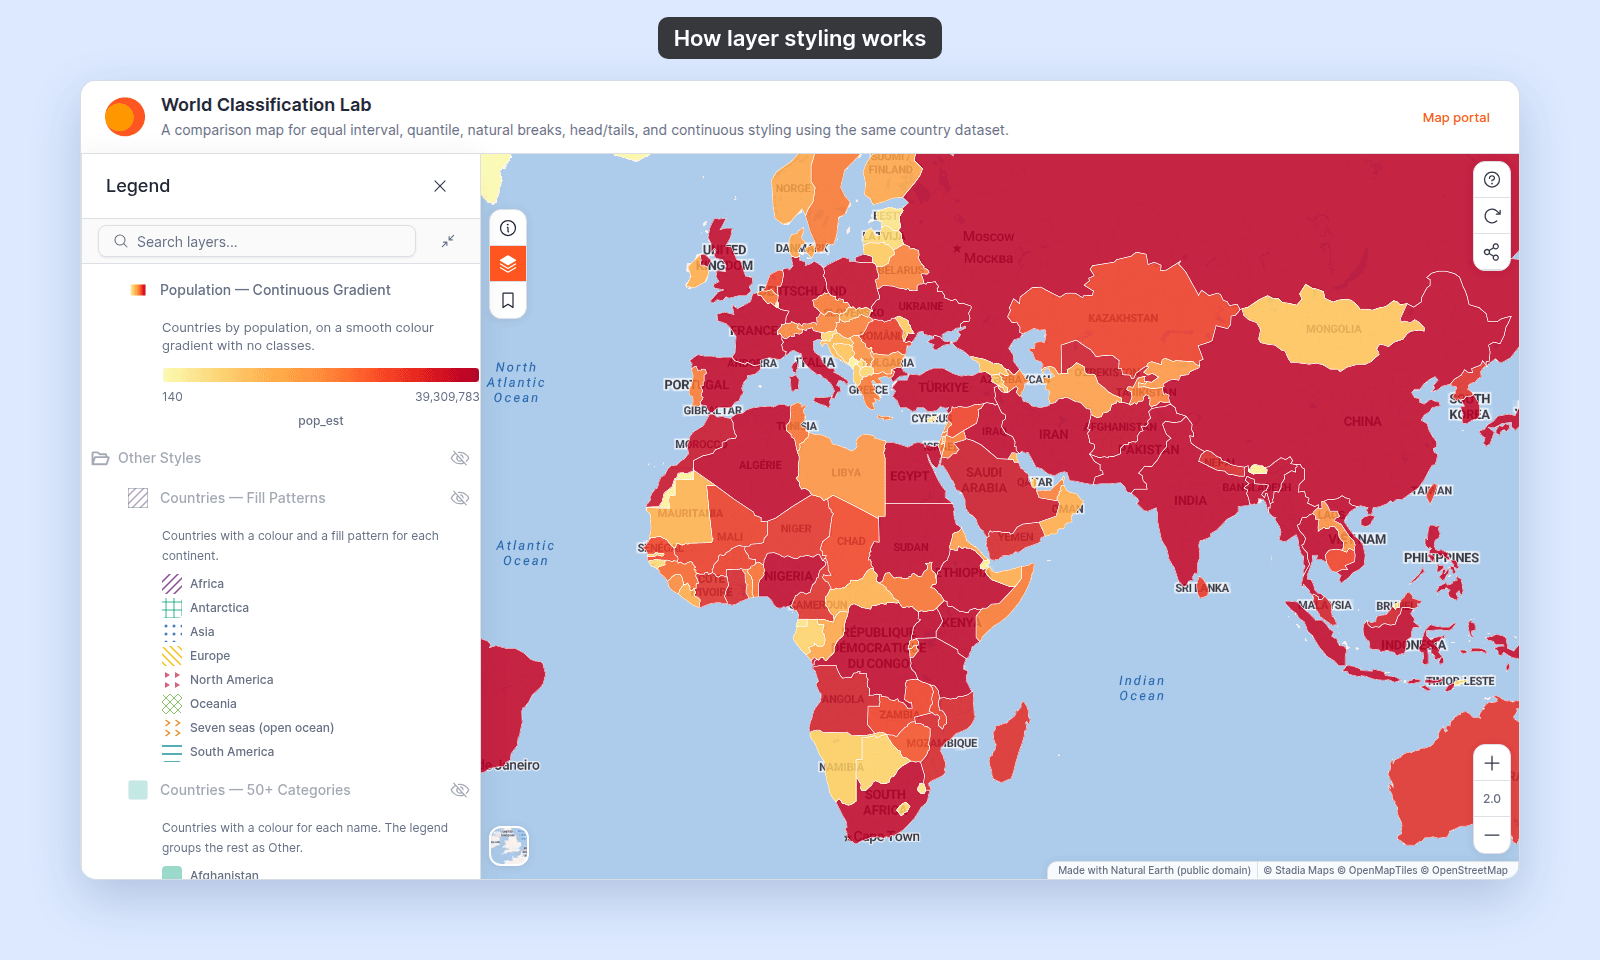Collapse all layers with the arrows icon
Image resolution: width=1600 pixels, height=960 pixels.
448,241
